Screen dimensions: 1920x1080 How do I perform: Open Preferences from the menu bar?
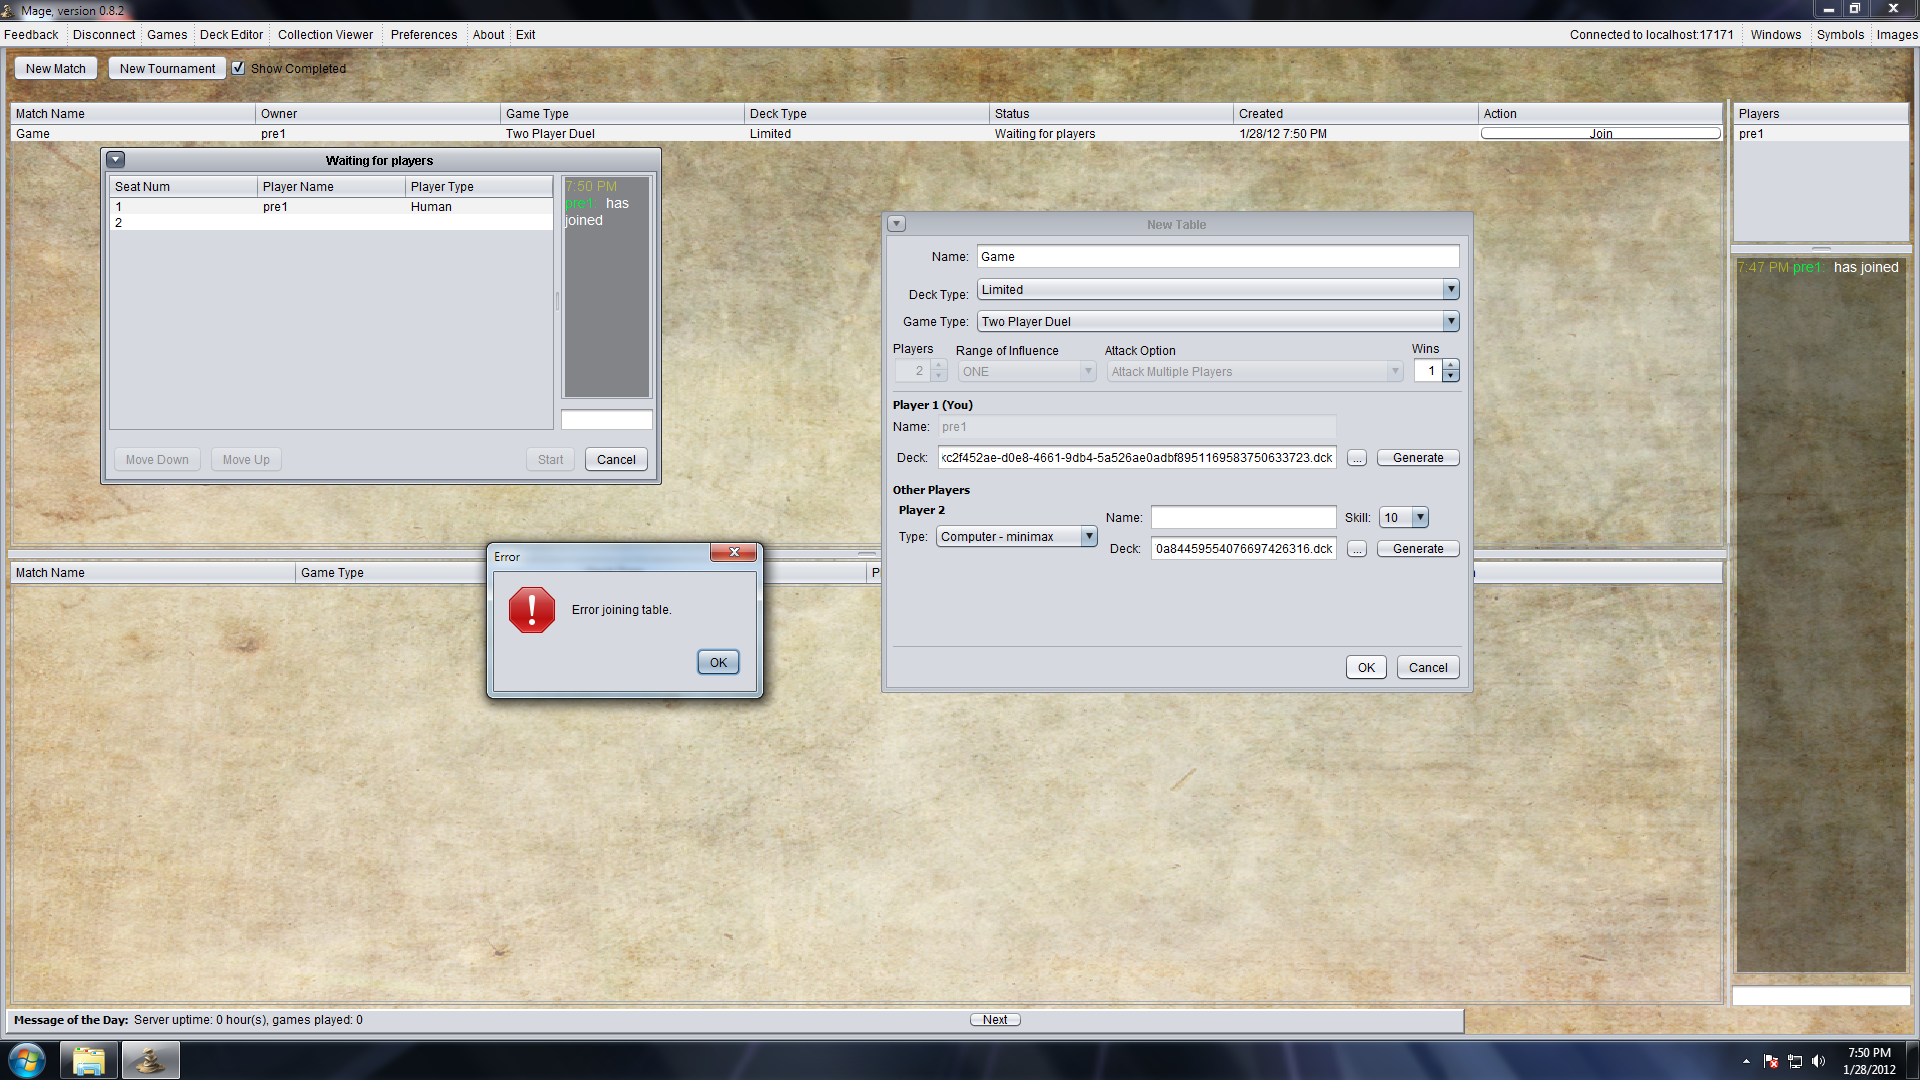[x=424, y=34]
